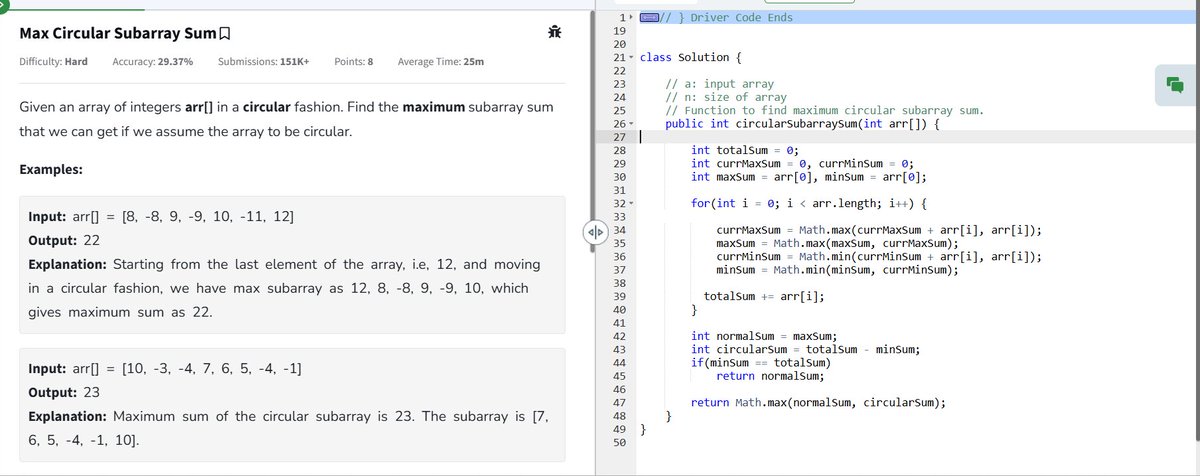Click the 'int circularSum = totalSum - minSum;' line

pos(806,349)
